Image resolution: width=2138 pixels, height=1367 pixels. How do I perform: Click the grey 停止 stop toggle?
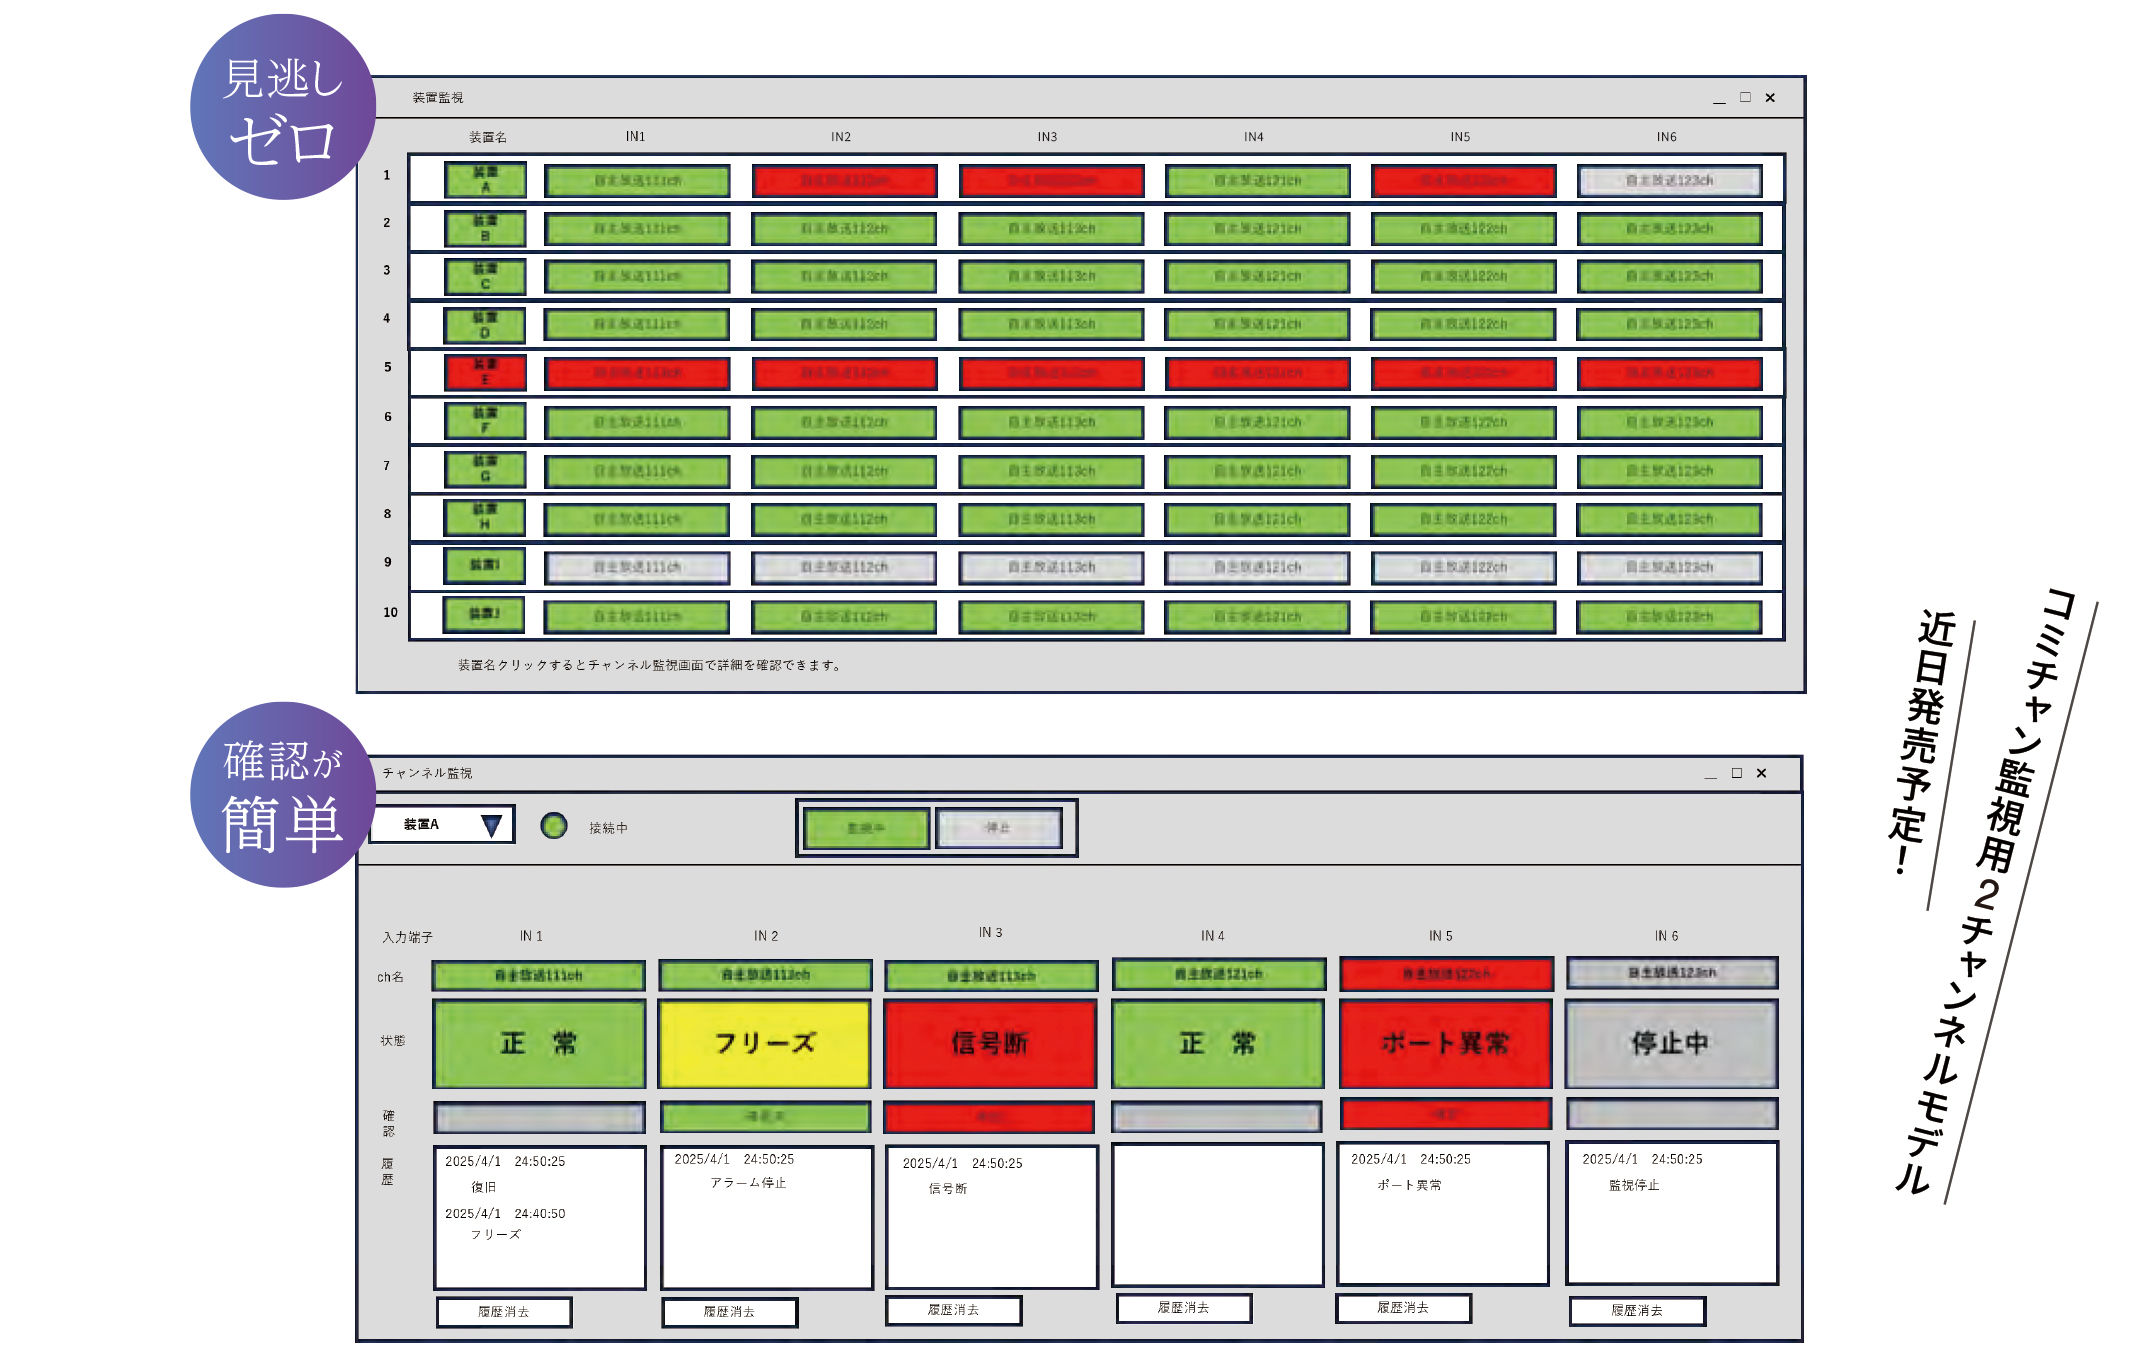point(998,828)
